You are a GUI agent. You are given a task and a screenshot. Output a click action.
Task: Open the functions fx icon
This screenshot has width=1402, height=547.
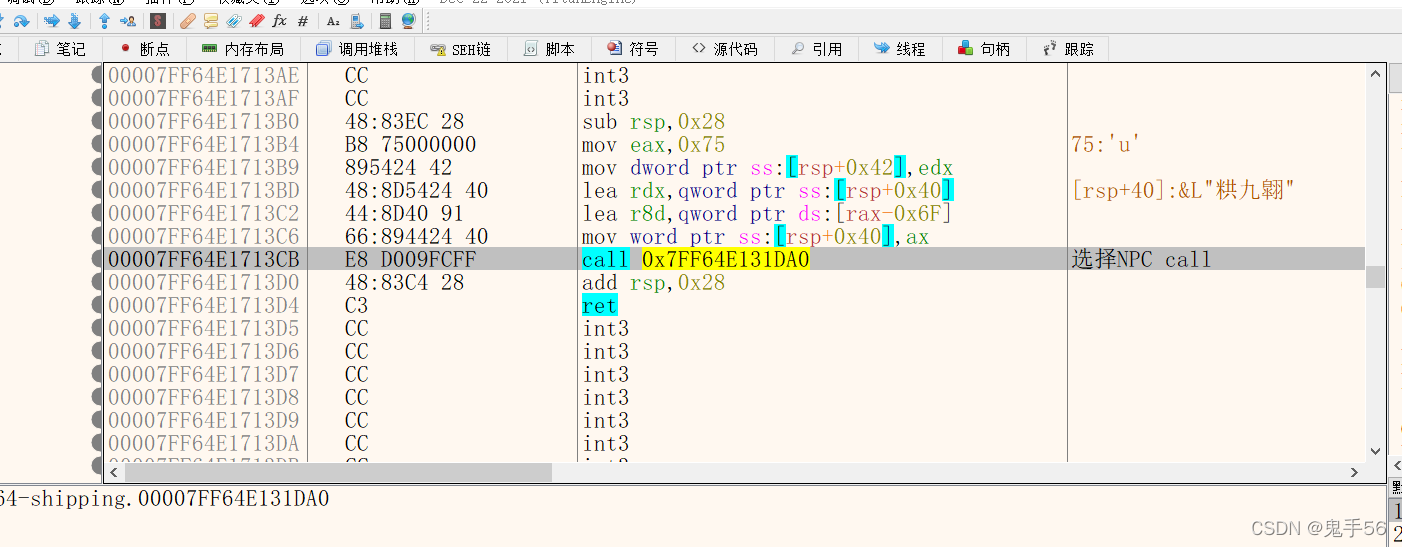pyautogui.click(x=279, y=21)
